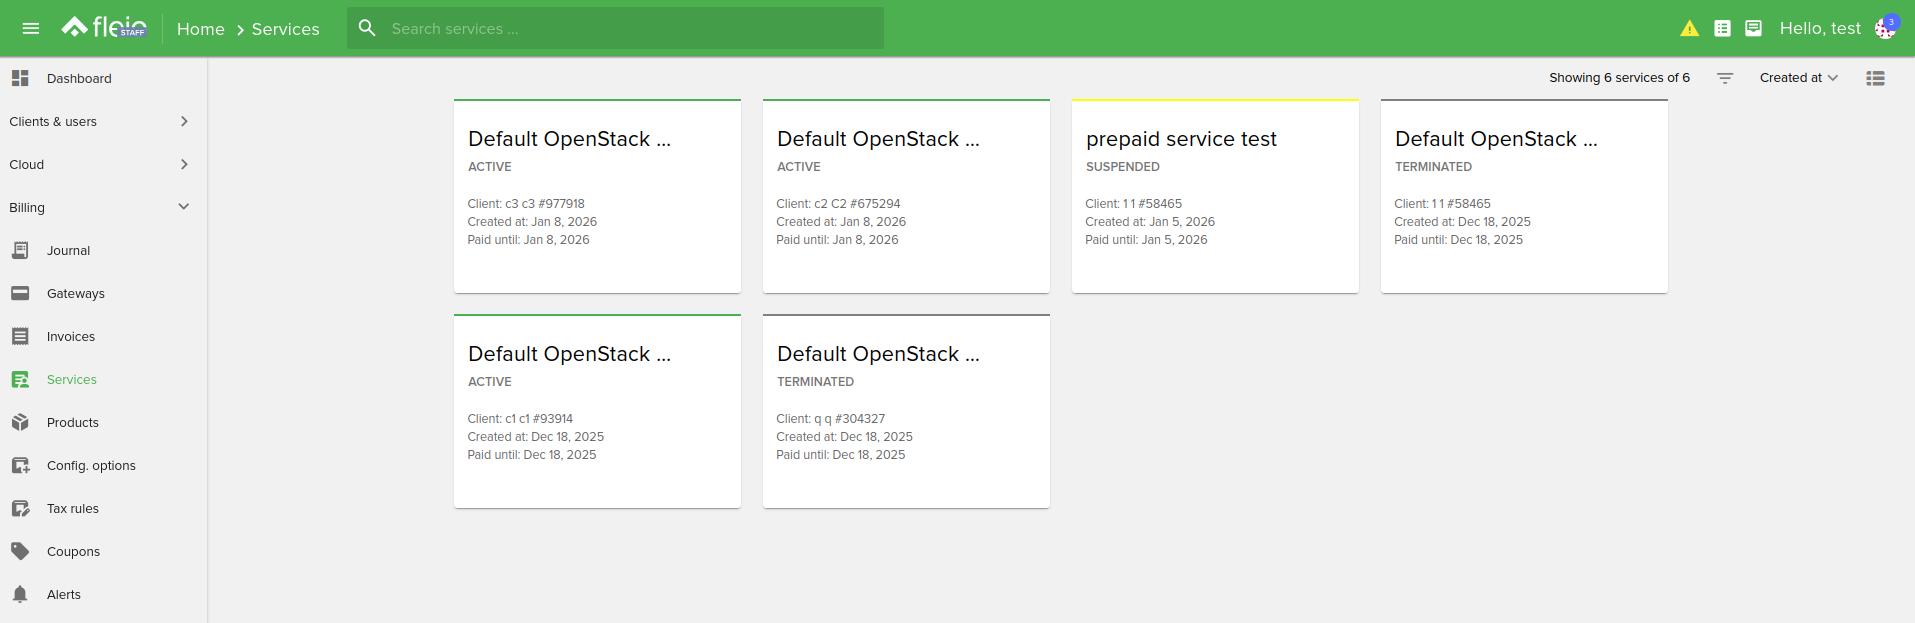Click the yellow warning triangle icon
Screen dimensions: 1915x623
(1689, 28)
